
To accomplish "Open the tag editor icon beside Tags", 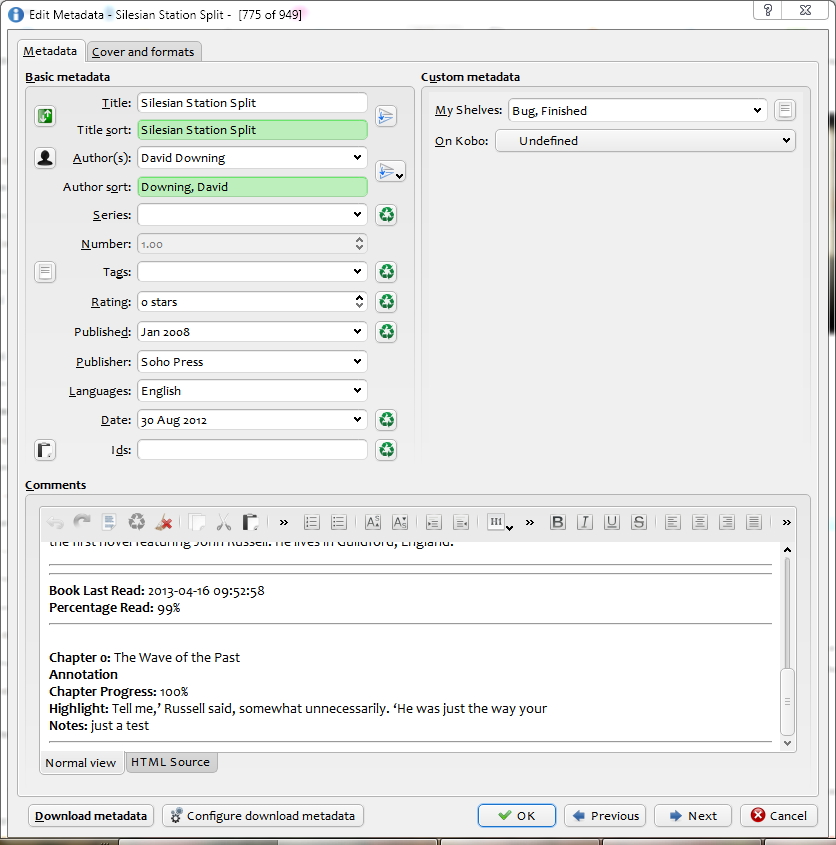I will pyautogui.click(x=45, y=272).
